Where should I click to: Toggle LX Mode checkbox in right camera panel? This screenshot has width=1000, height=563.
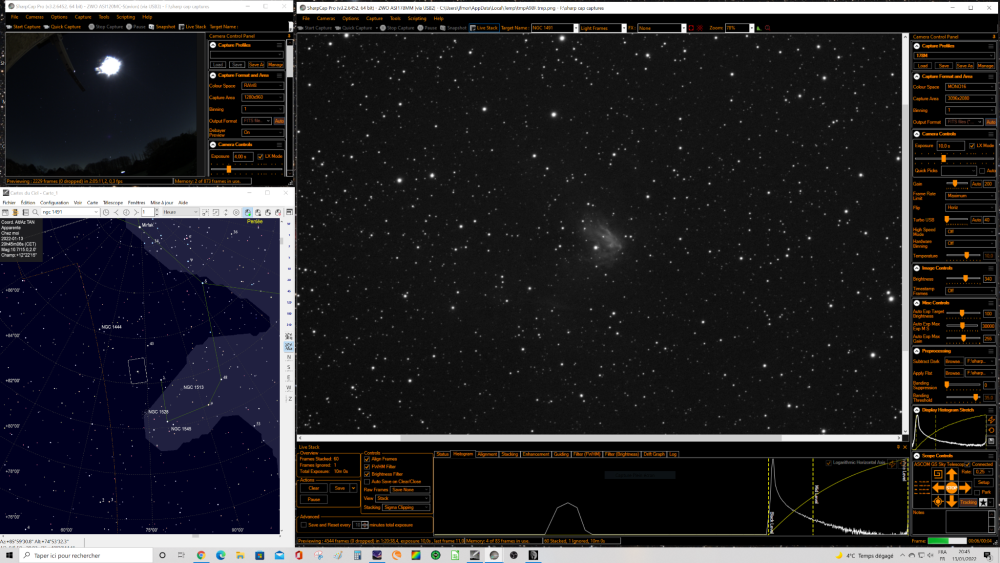coord(971,146)
